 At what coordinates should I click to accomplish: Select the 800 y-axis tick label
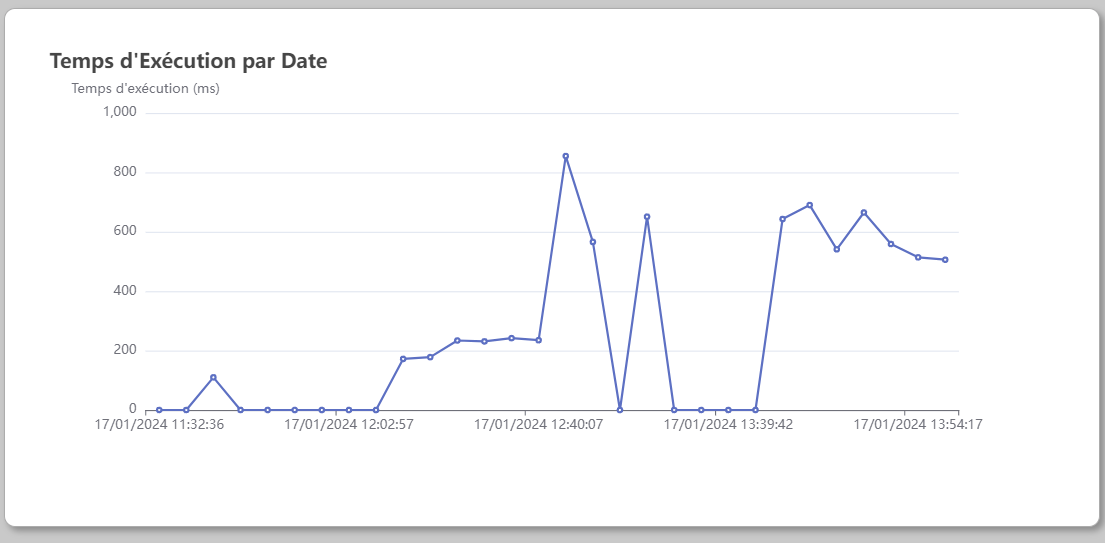[126, 172]
